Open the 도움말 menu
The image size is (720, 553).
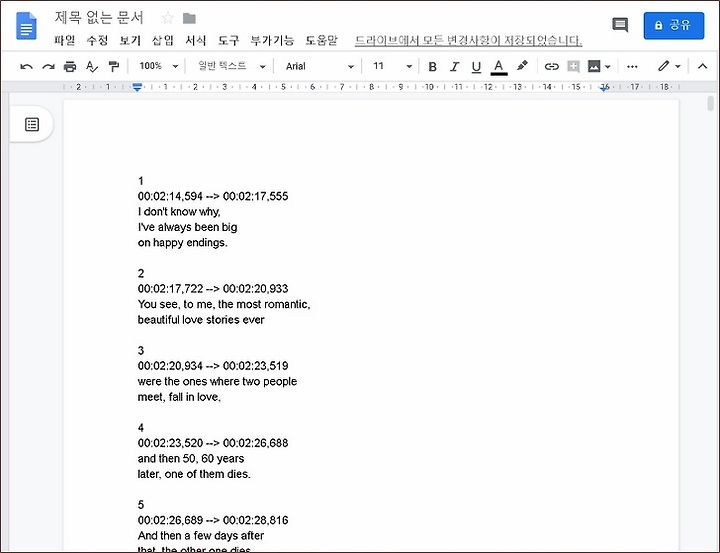point(321,40)
